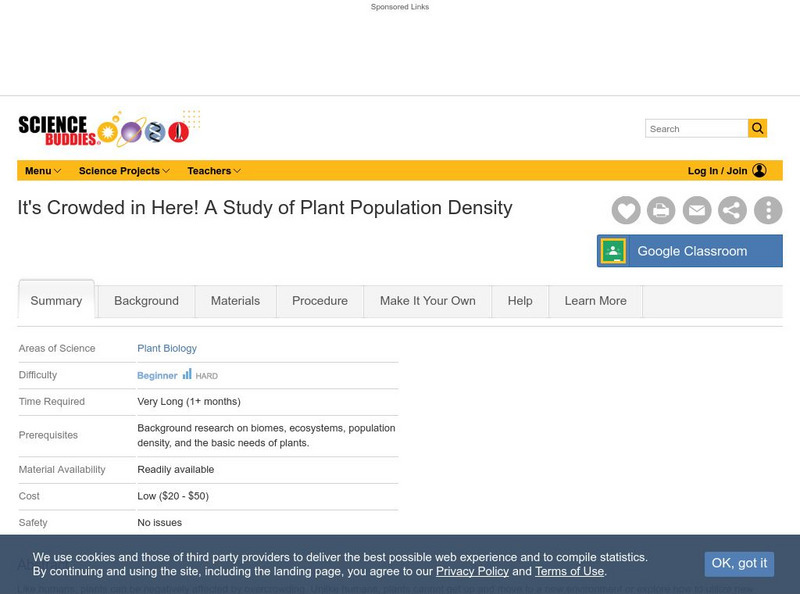Expand the Menu dropdown
Image resolution: width=800 pixels, height=594 pixels.
[43, 171]
